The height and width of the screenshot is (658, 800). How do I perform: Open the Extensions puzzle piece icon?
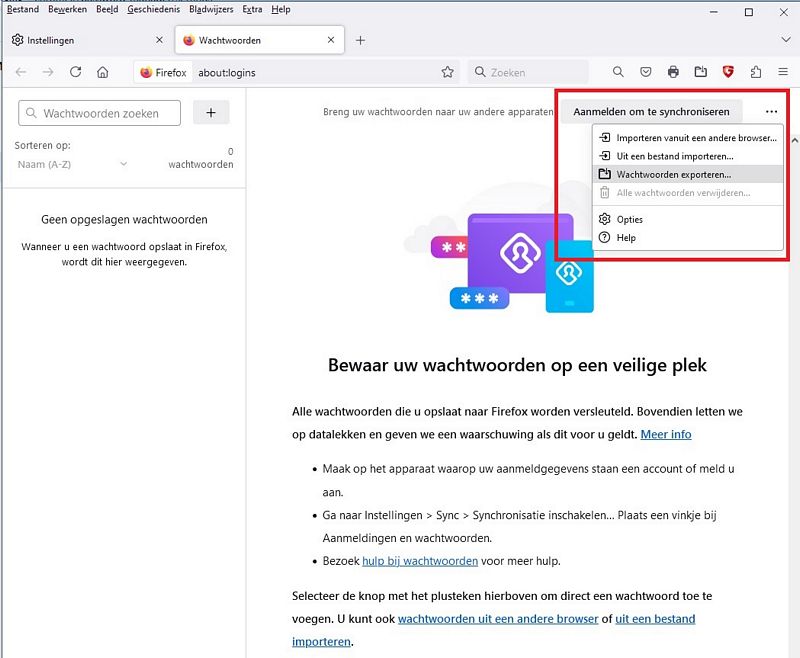(756, 72)
